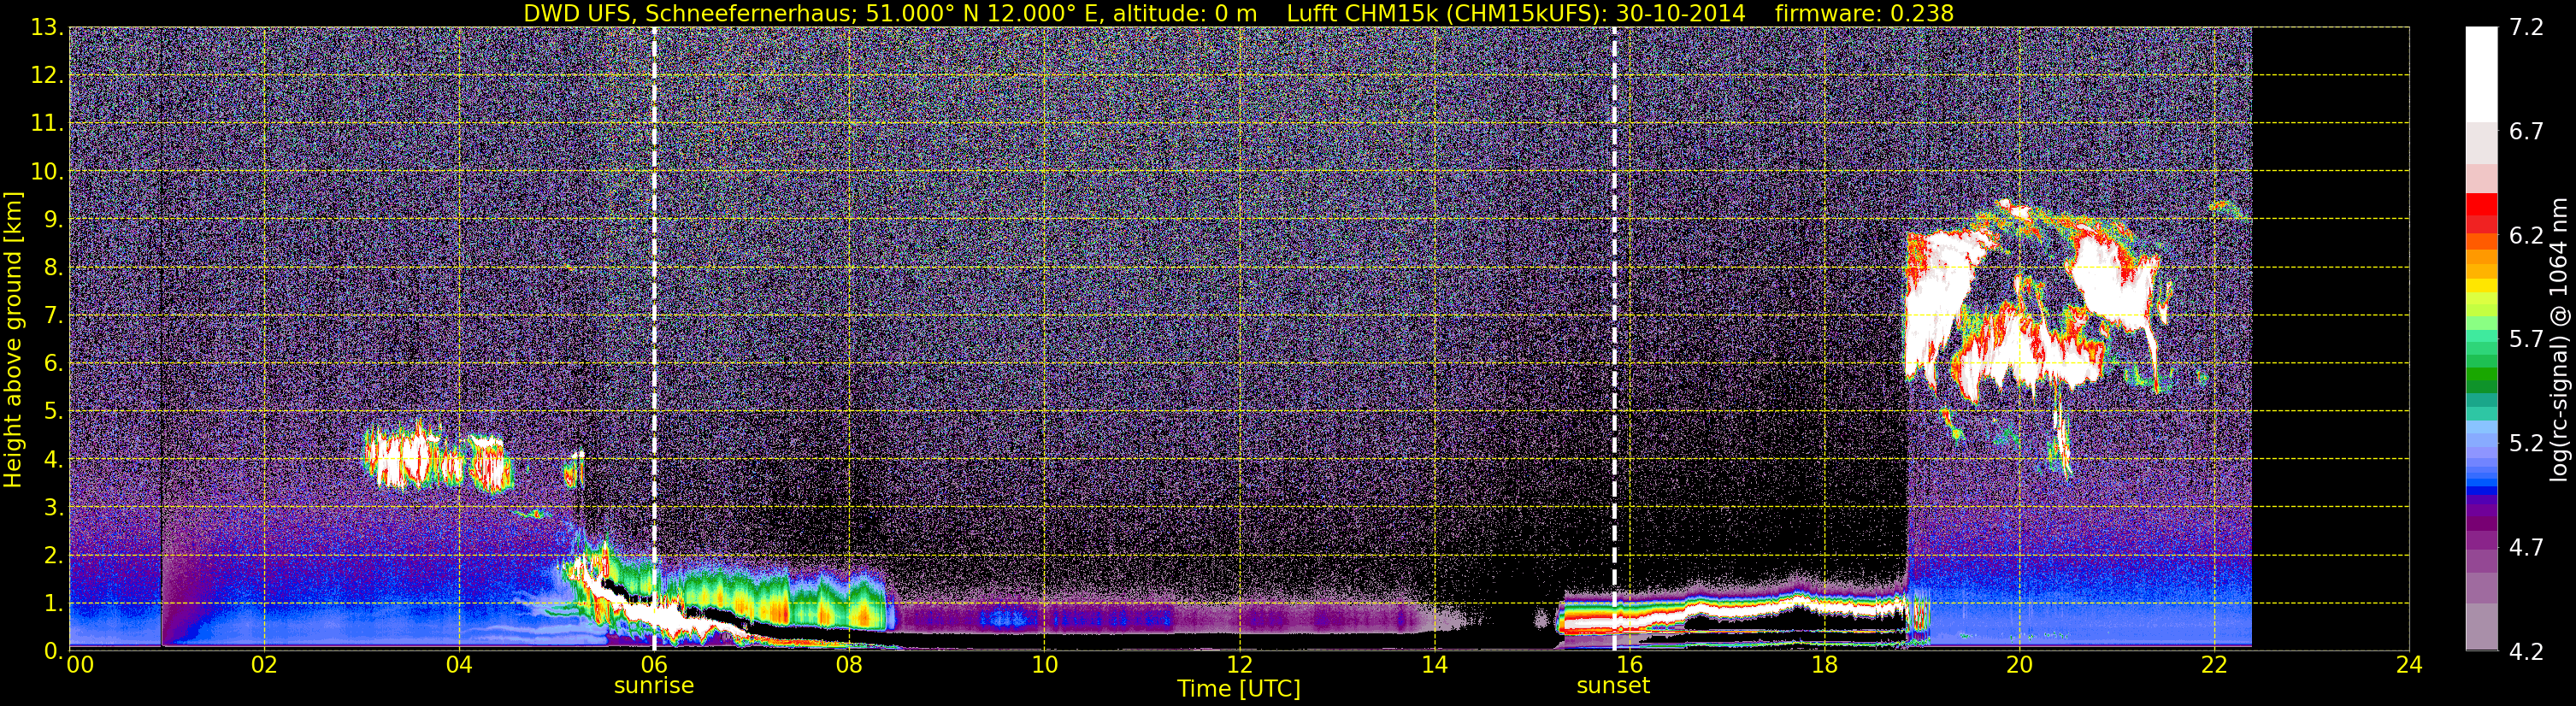Click the y-axis tick label '11.'

[47, 124]
